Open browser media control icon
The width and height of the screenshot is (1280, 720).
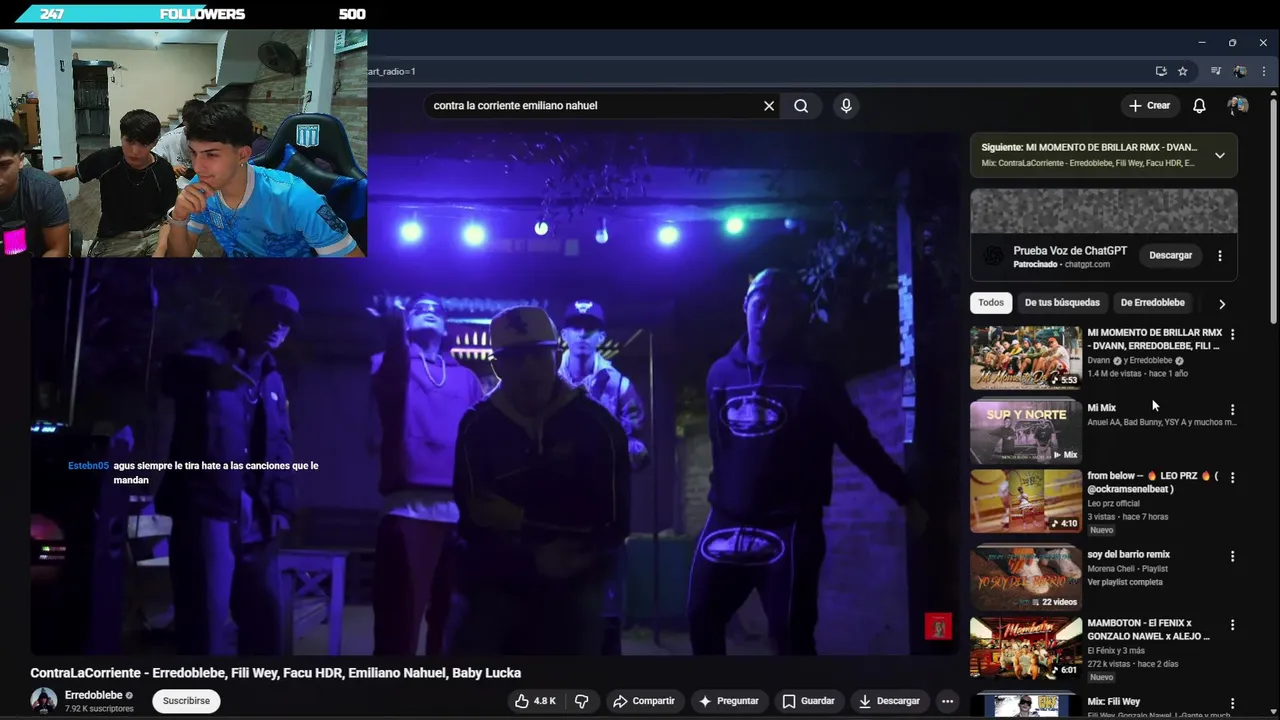click(1216, 71)
